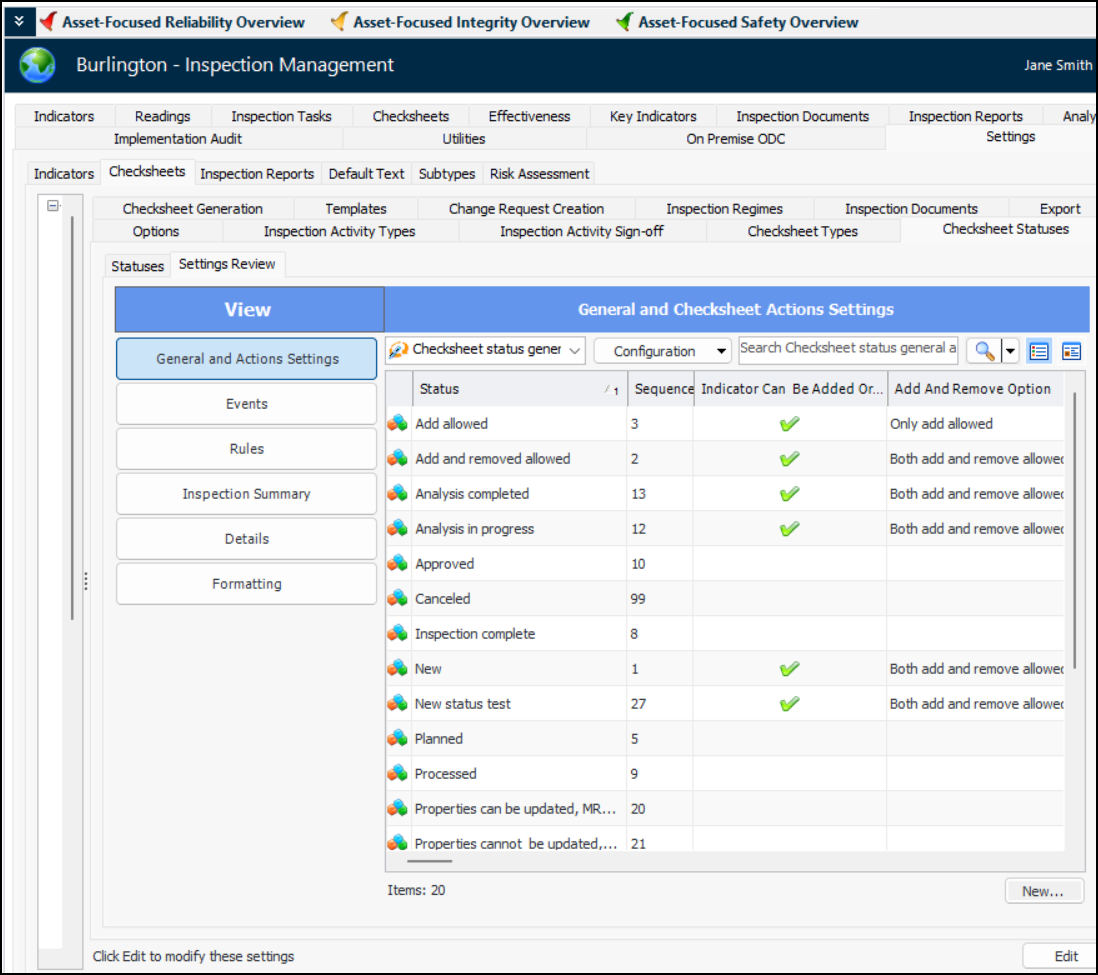Click the globe icon beside Burlington title
This screenshot has width=1098, height=975.
[x=38, y=66]
